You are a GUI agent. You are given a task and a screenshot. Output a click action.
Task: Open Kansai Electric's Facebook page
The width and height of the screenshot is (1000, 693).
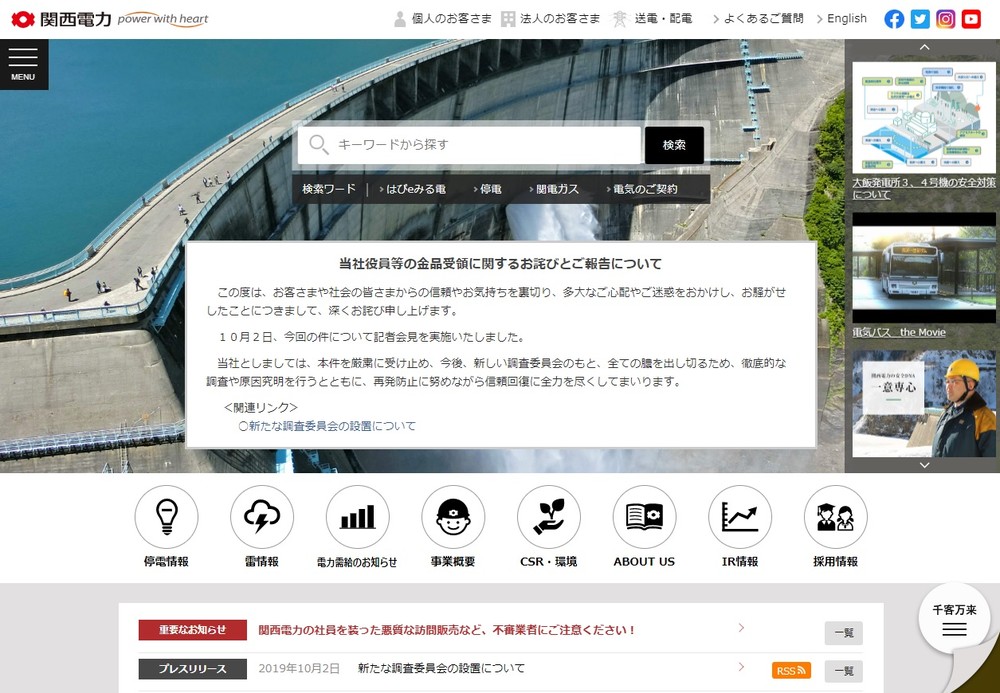click(x=893, y=17)
